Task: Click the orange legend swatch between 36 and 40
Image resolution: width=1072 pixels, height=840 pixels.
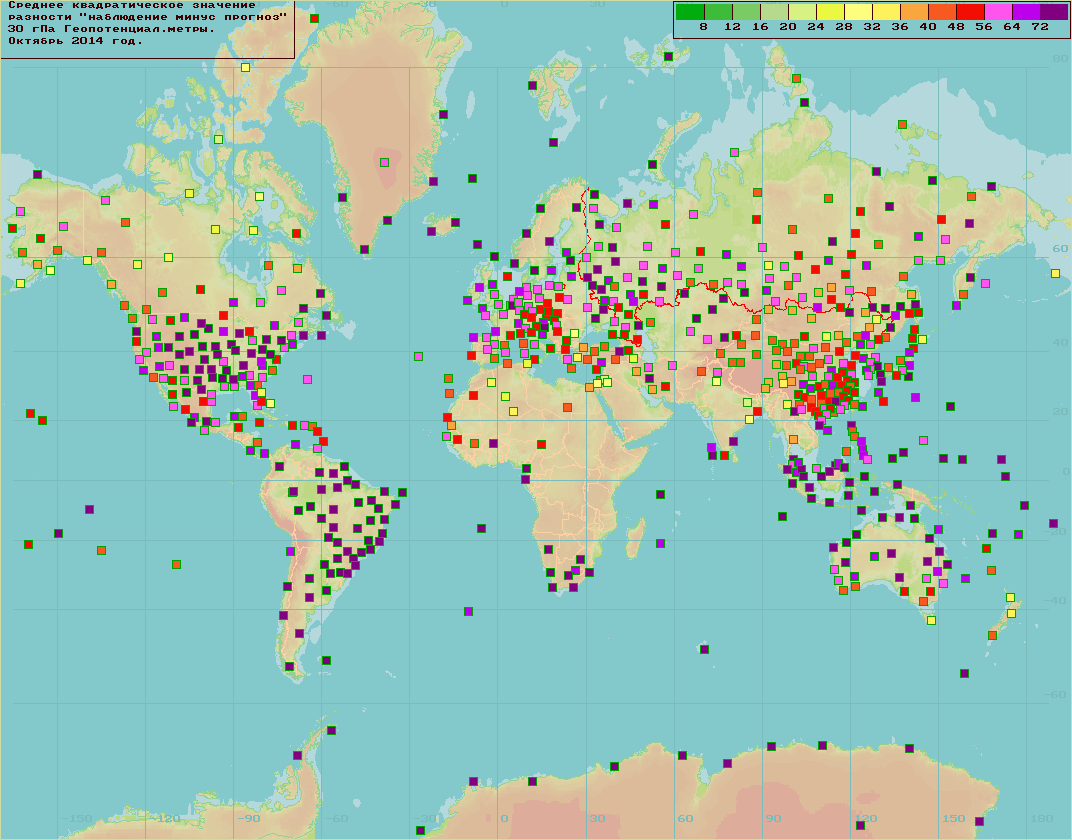Action: click(914, 11)
